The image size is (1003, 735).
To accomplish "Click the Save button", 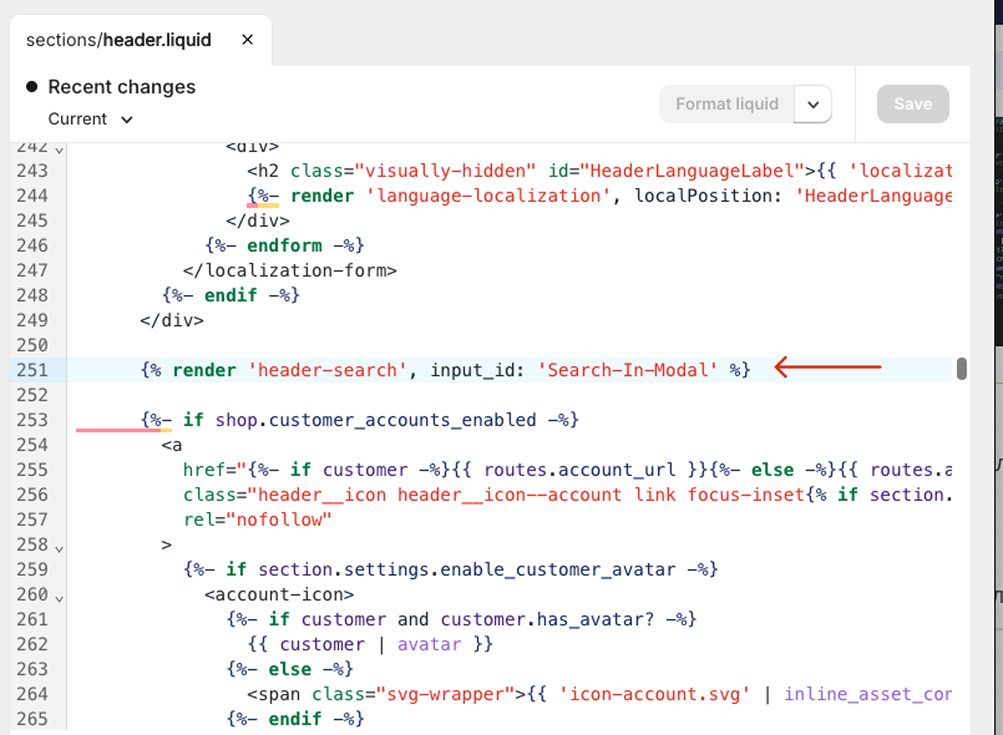I will click(x=913, y=104).
